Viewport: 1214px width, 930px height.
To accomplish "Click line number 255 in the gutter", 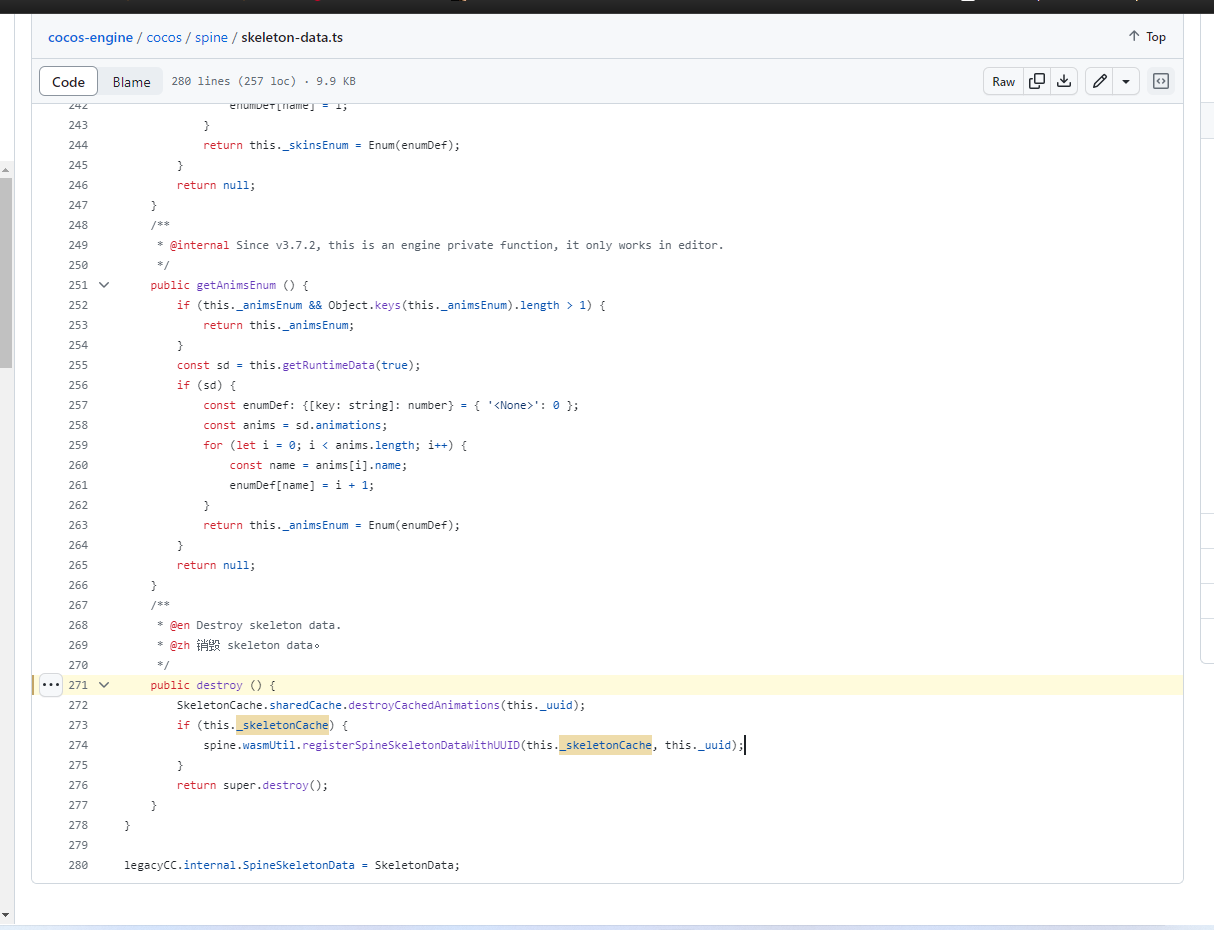I will click(x=78, y=365).
